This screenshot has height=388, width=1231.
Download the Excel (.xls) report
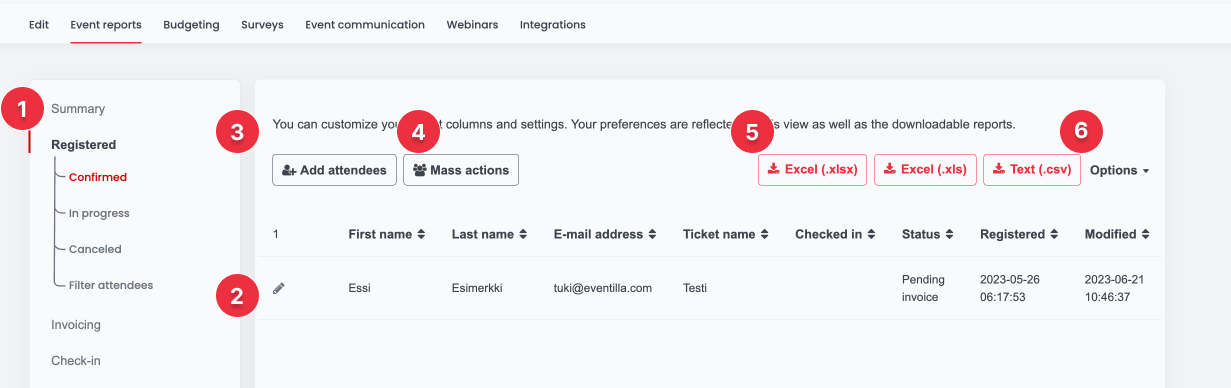click(925, 170)
